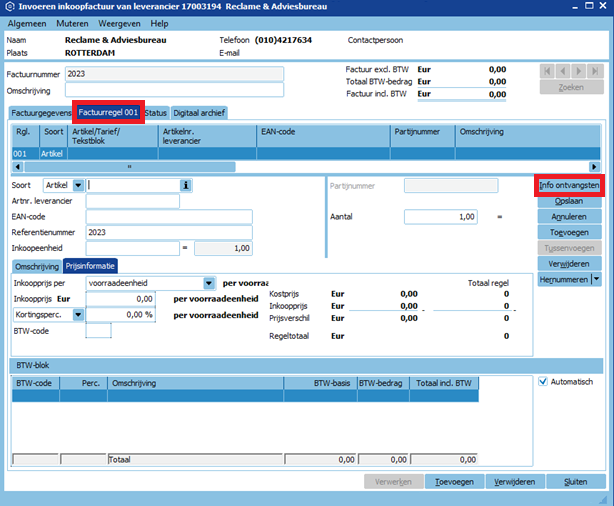Click the application icon in the title bar
614x506 pixels.
coord(9,7)
